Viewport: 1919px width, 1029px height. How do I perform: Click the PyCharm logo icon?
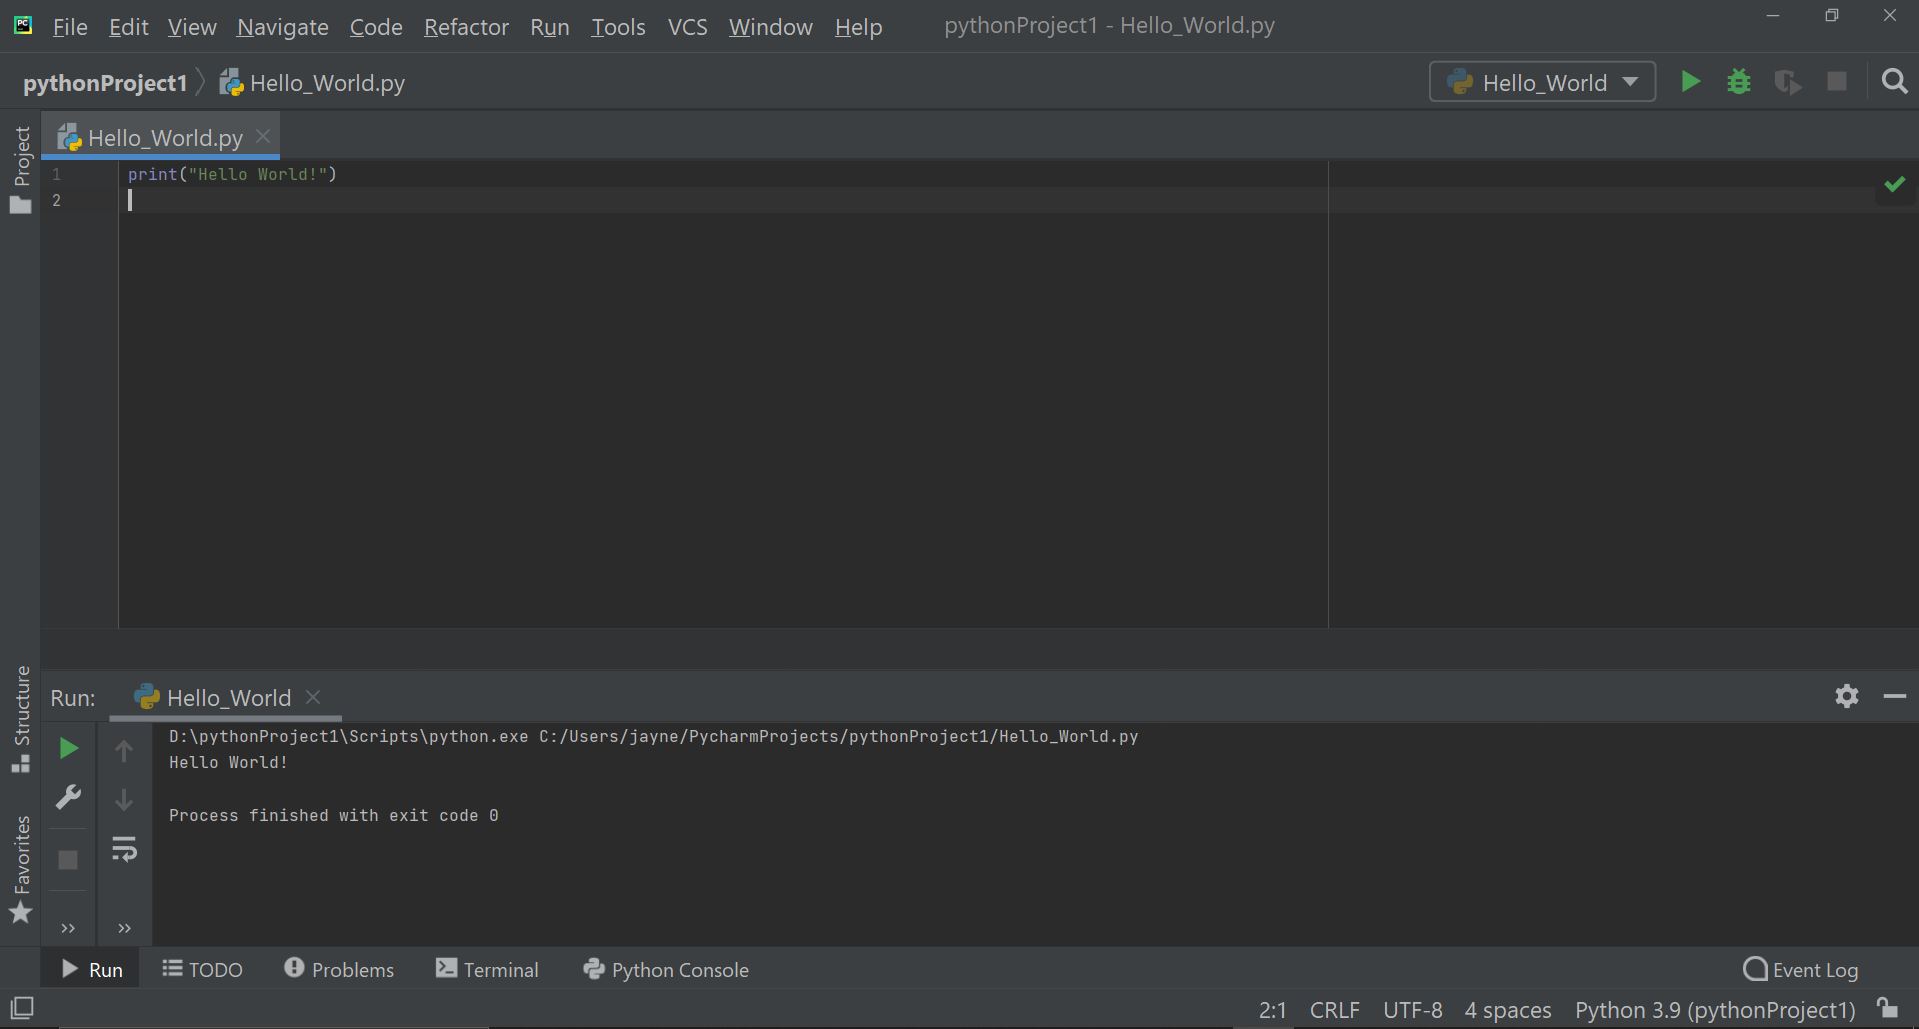tap(23, 25)
